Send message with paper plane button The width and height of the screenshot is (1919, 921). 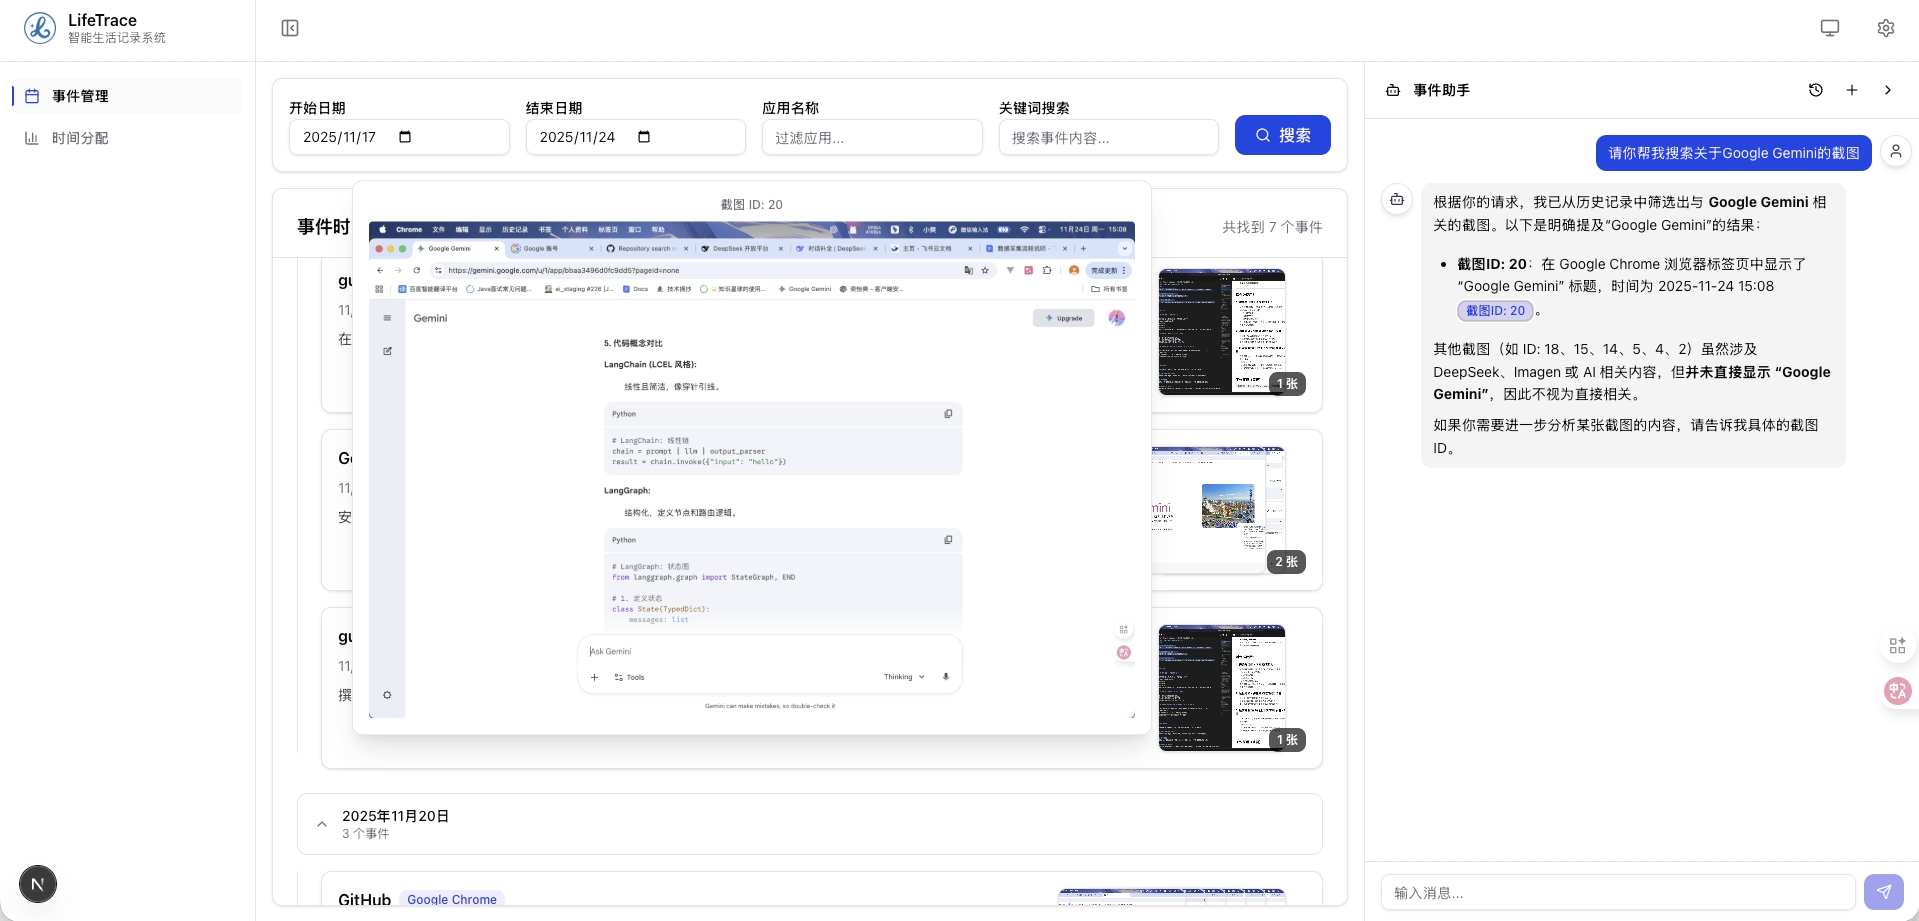(1883, 891)
